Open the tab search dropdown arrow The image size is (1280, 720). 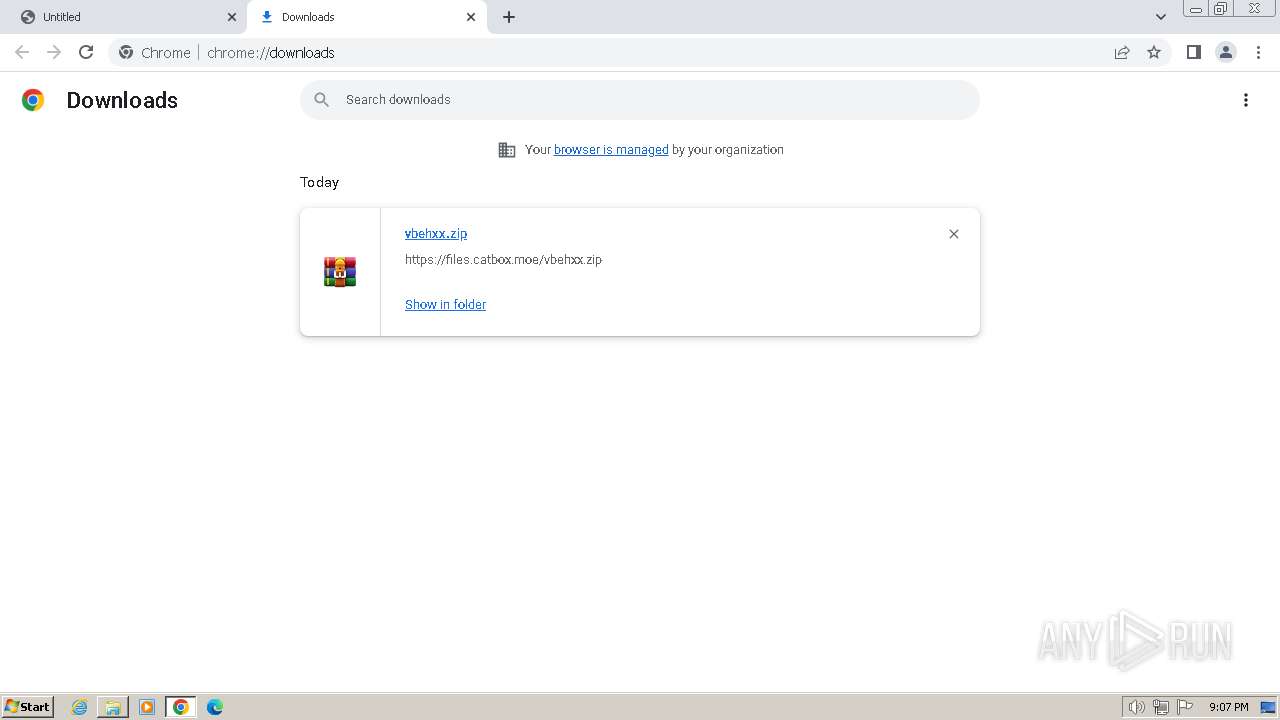tap(1161, 17)
